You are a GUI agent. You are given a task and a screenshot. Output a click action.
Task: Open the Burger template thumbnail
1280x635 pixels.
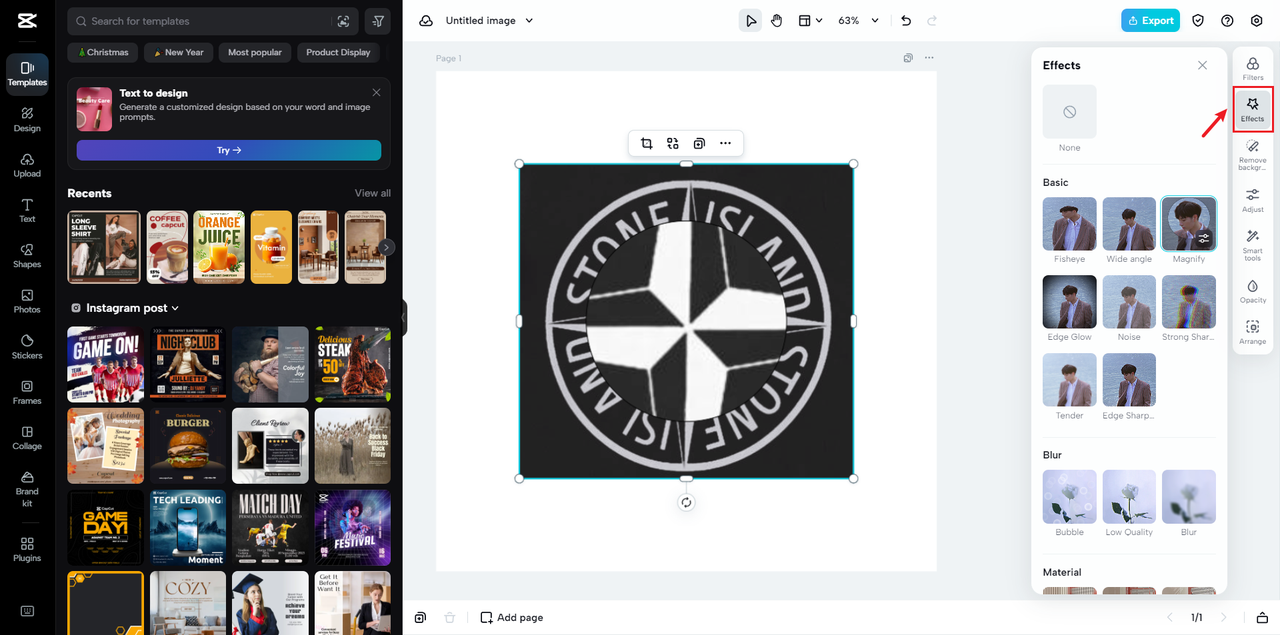coord(187,446)
